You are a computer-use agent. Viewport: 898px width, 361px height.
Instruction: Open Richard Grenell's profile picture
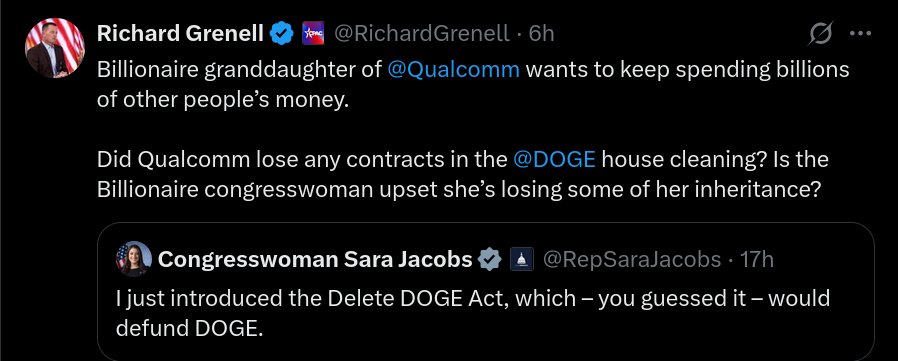[55, 48]
